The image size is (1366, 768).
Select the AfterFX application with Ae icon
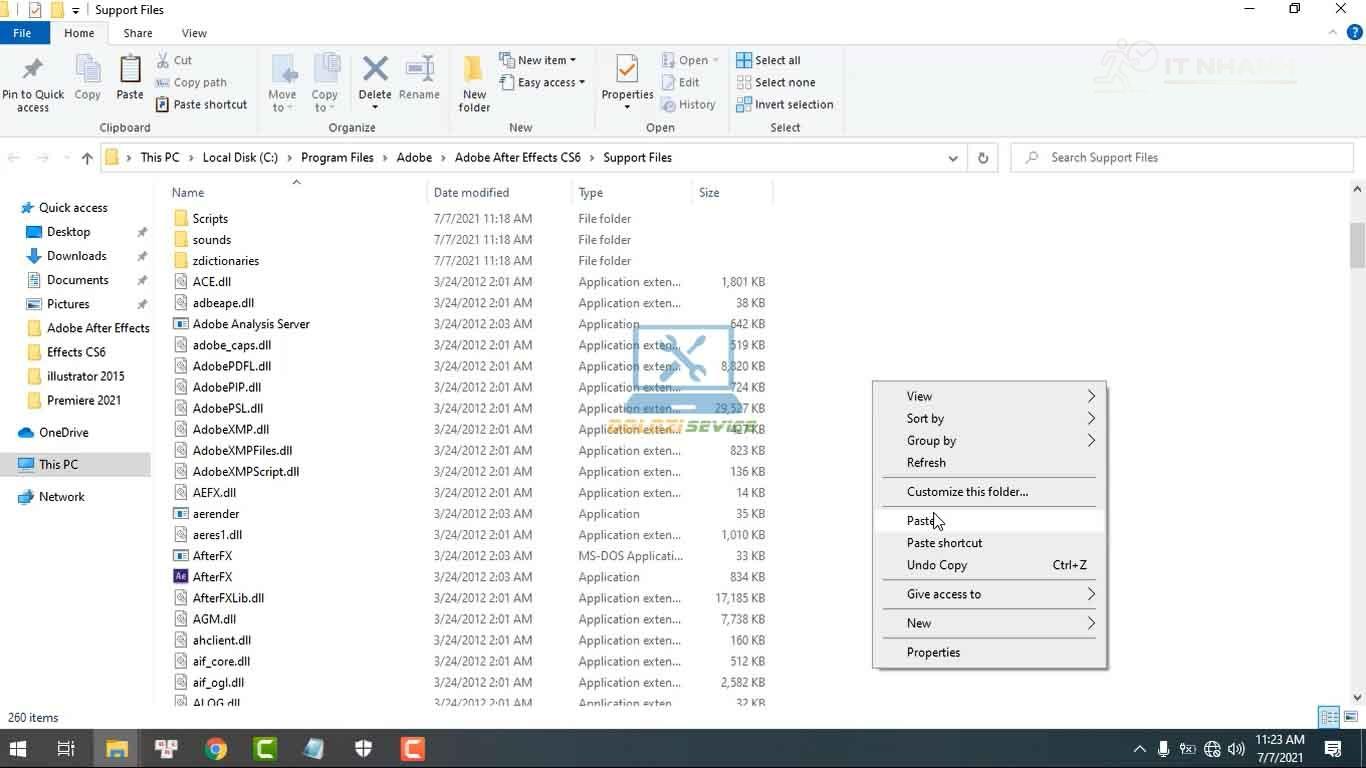[212, 576]
